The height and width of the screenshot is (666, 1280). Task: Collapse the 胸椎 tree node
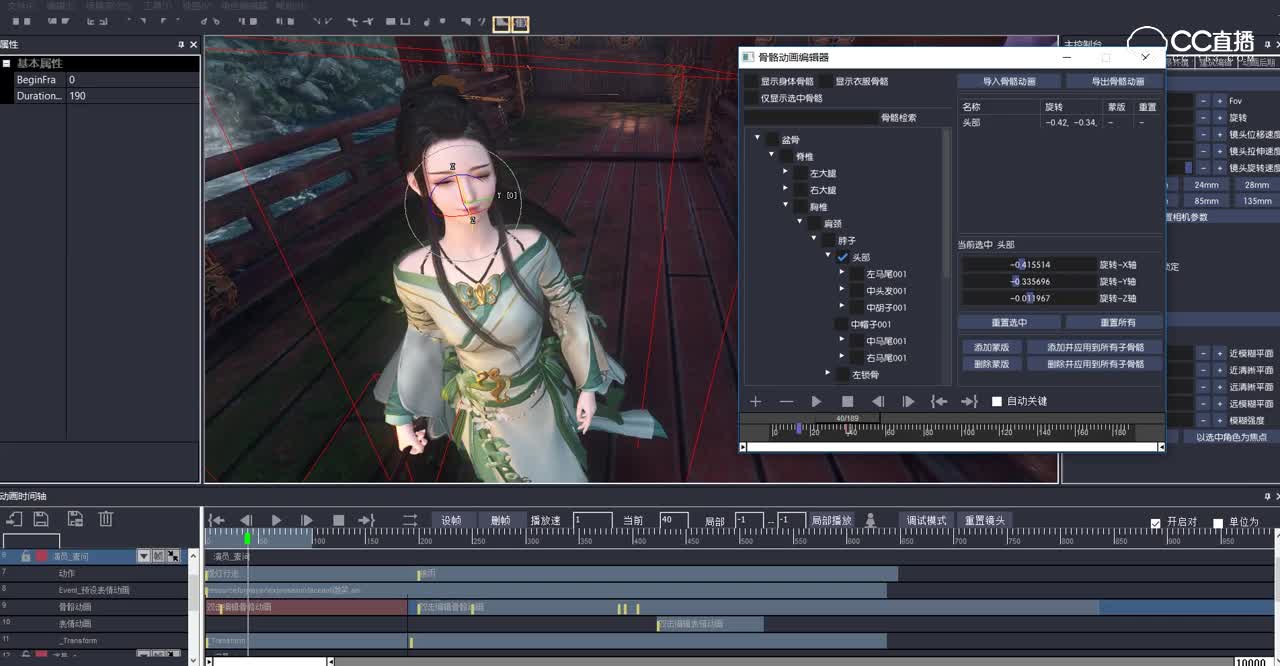tap(786, 206)
